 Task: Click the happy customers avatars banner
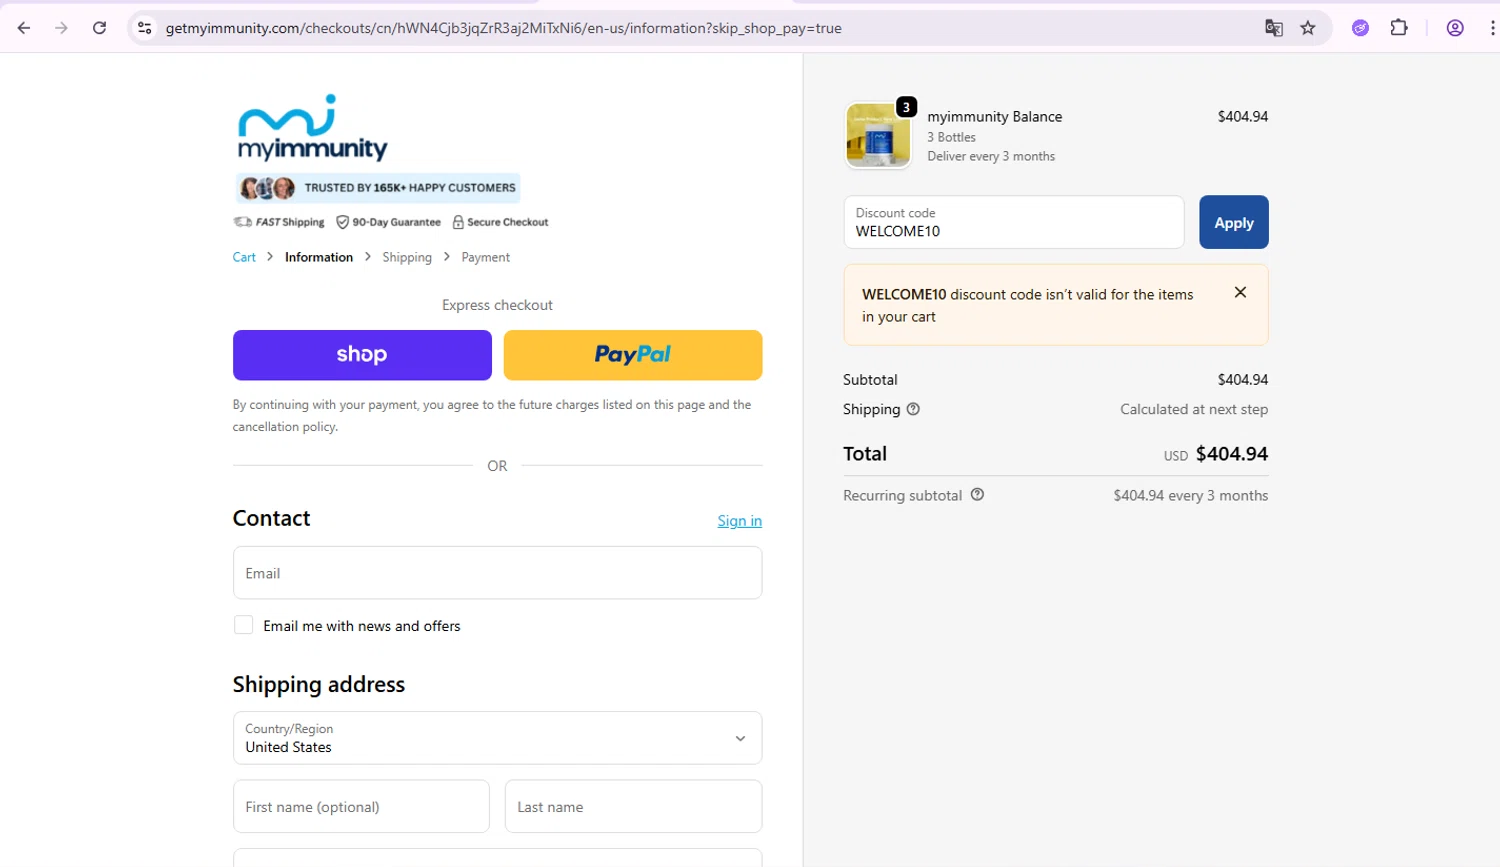click(378, 188)
